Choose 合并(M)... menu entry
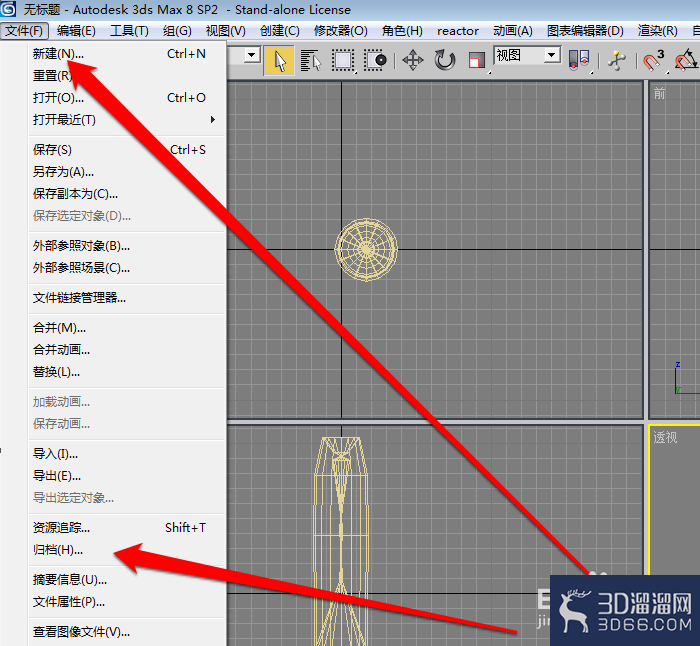Viewport: 700px width, 646px height. click(x=127, y=328)
